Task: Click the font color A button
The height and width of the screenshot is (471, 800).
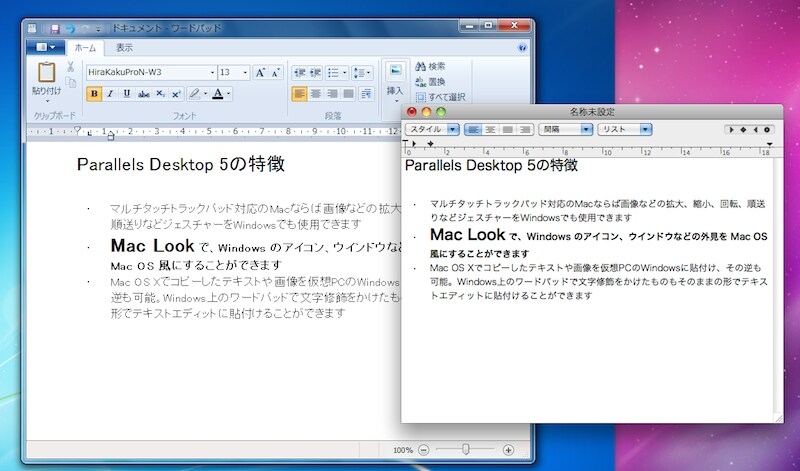Action: tap(218, 94)
